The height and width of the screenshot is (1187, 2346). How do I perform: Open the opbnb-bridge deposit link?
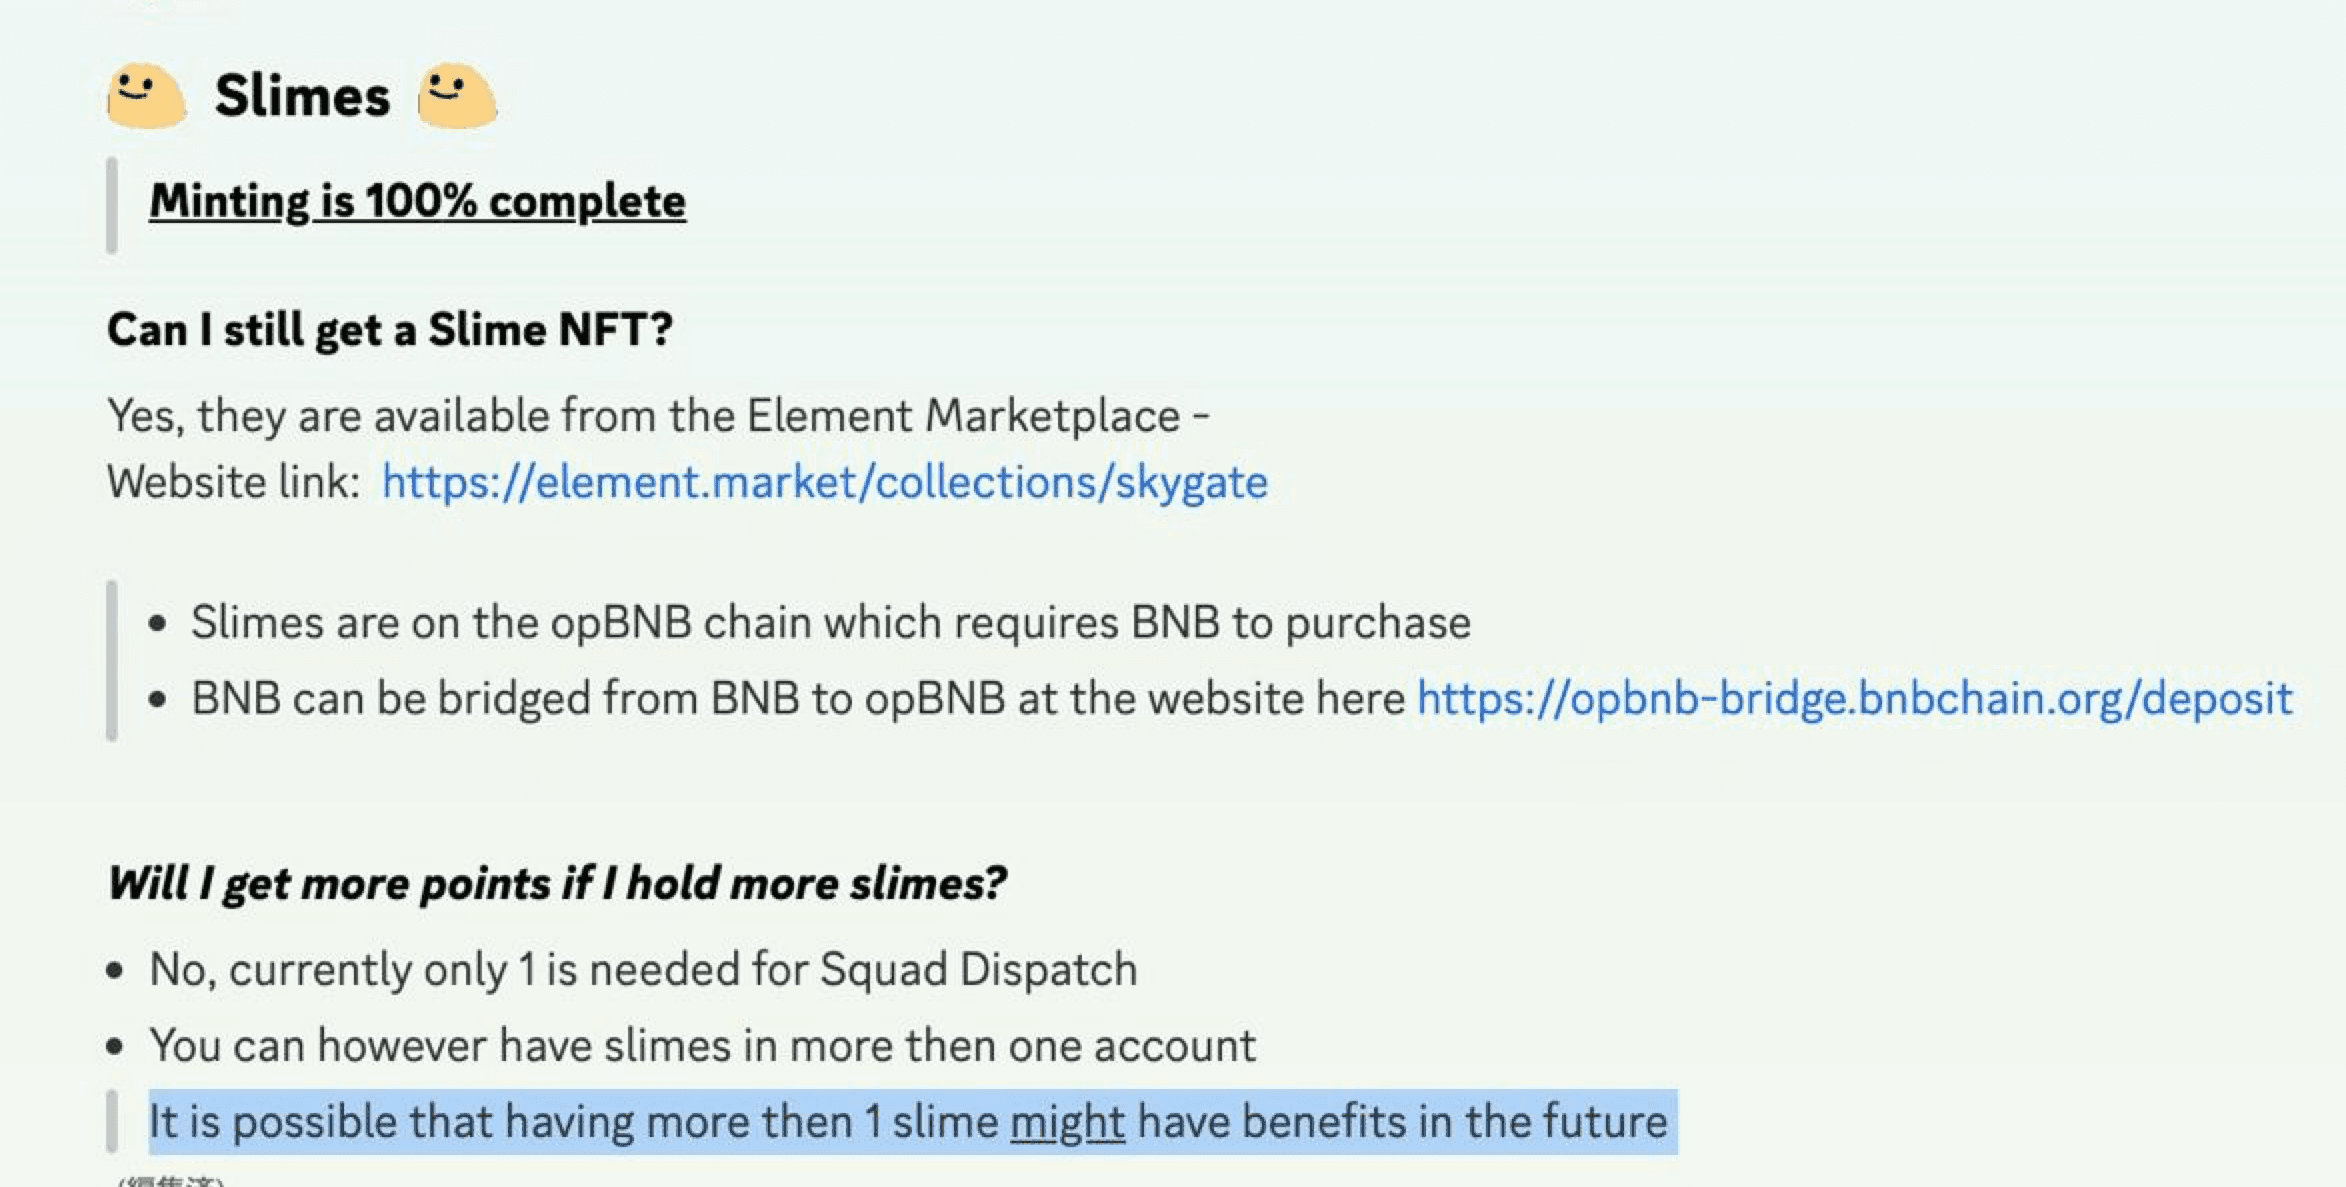pyautogui.click(x=1855, y=698)
